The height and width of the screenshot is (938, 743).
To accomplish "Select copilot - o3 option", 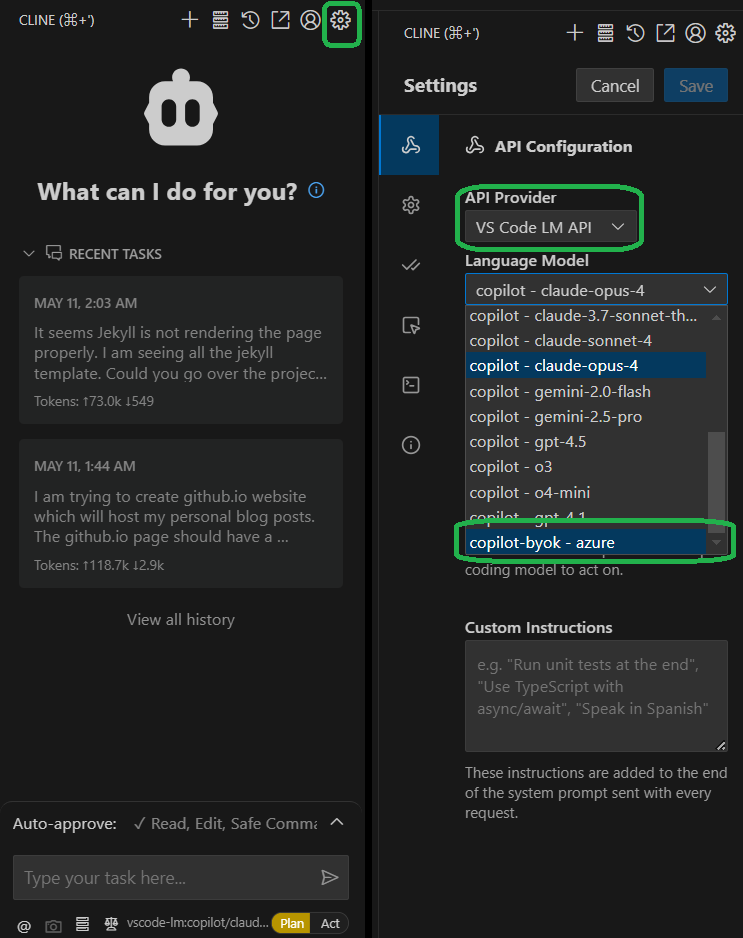I will (586, 467).
